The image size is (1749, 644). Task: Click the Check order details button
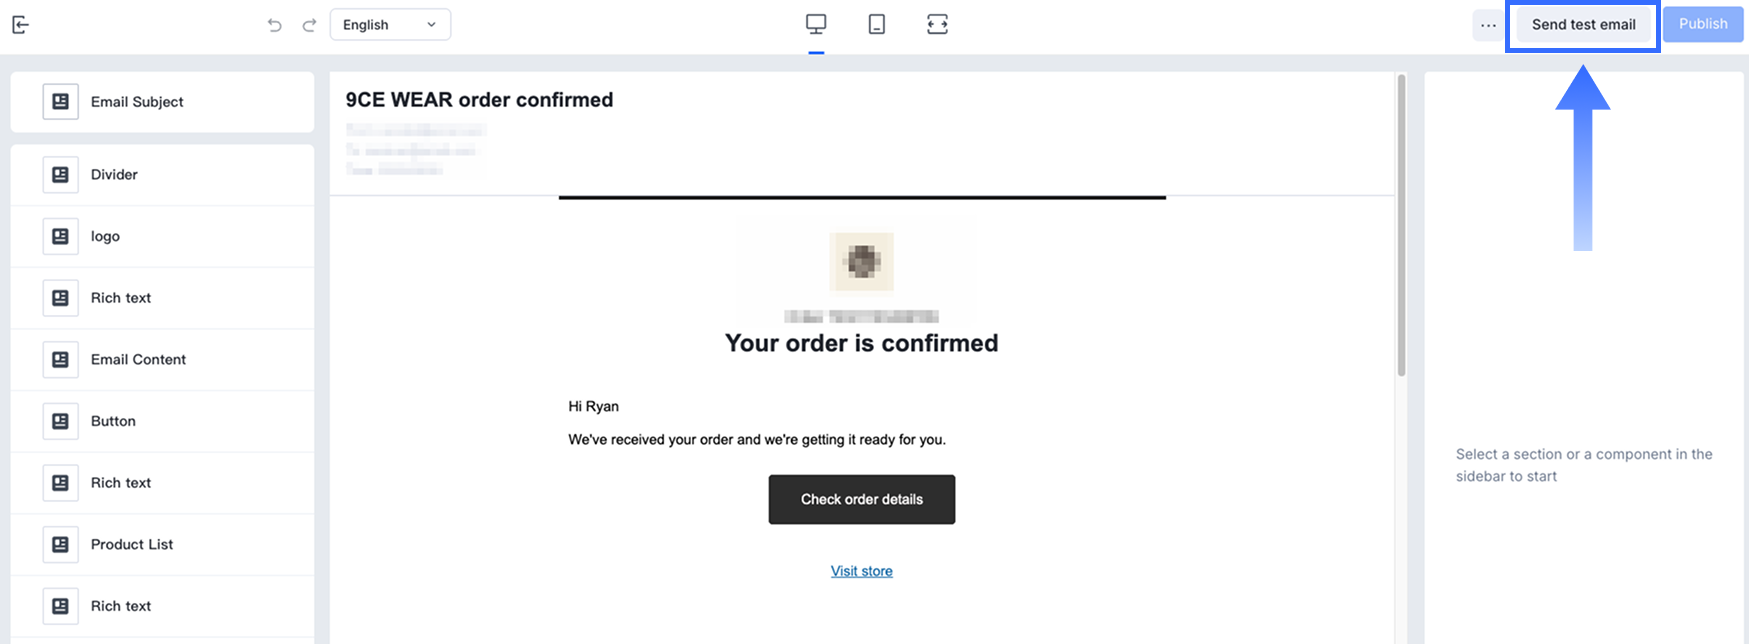tap(861, 499)
